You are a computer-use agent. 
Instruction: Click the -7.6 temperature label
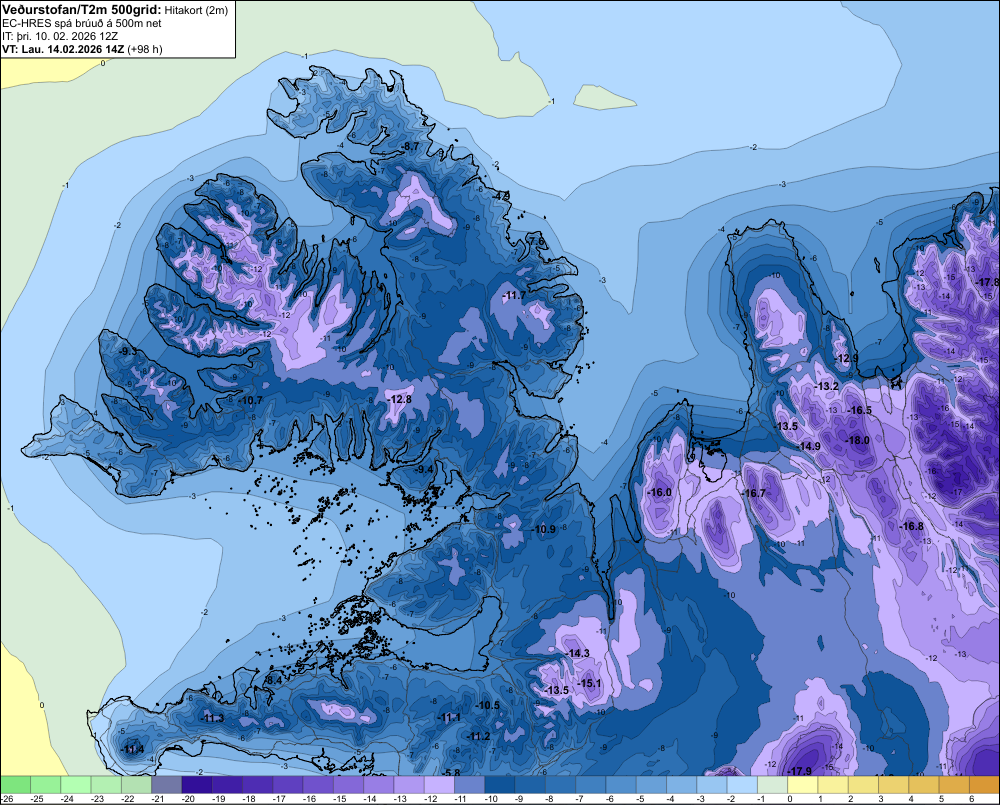point(536,241)
